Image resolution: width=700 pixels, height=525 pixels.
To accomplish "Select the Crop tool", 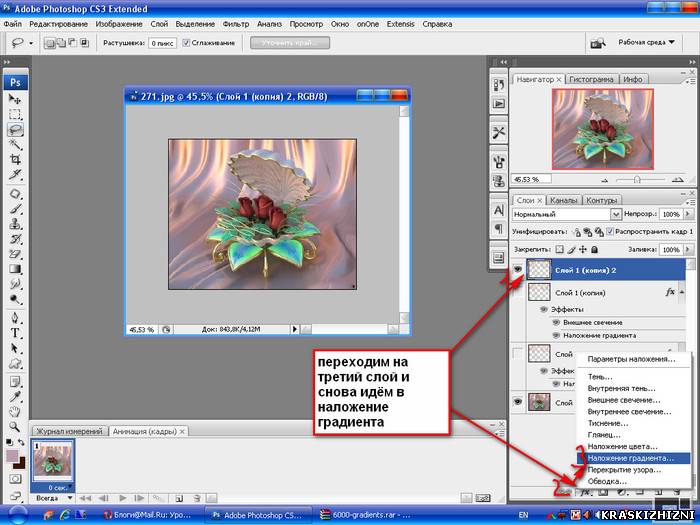I will pyautogui.click(x=15, y=159).
